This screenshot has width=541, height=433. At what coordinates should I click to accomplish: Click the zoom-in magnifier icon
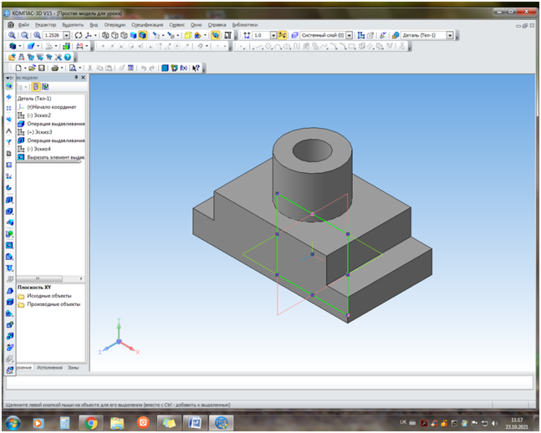point(11,35)
